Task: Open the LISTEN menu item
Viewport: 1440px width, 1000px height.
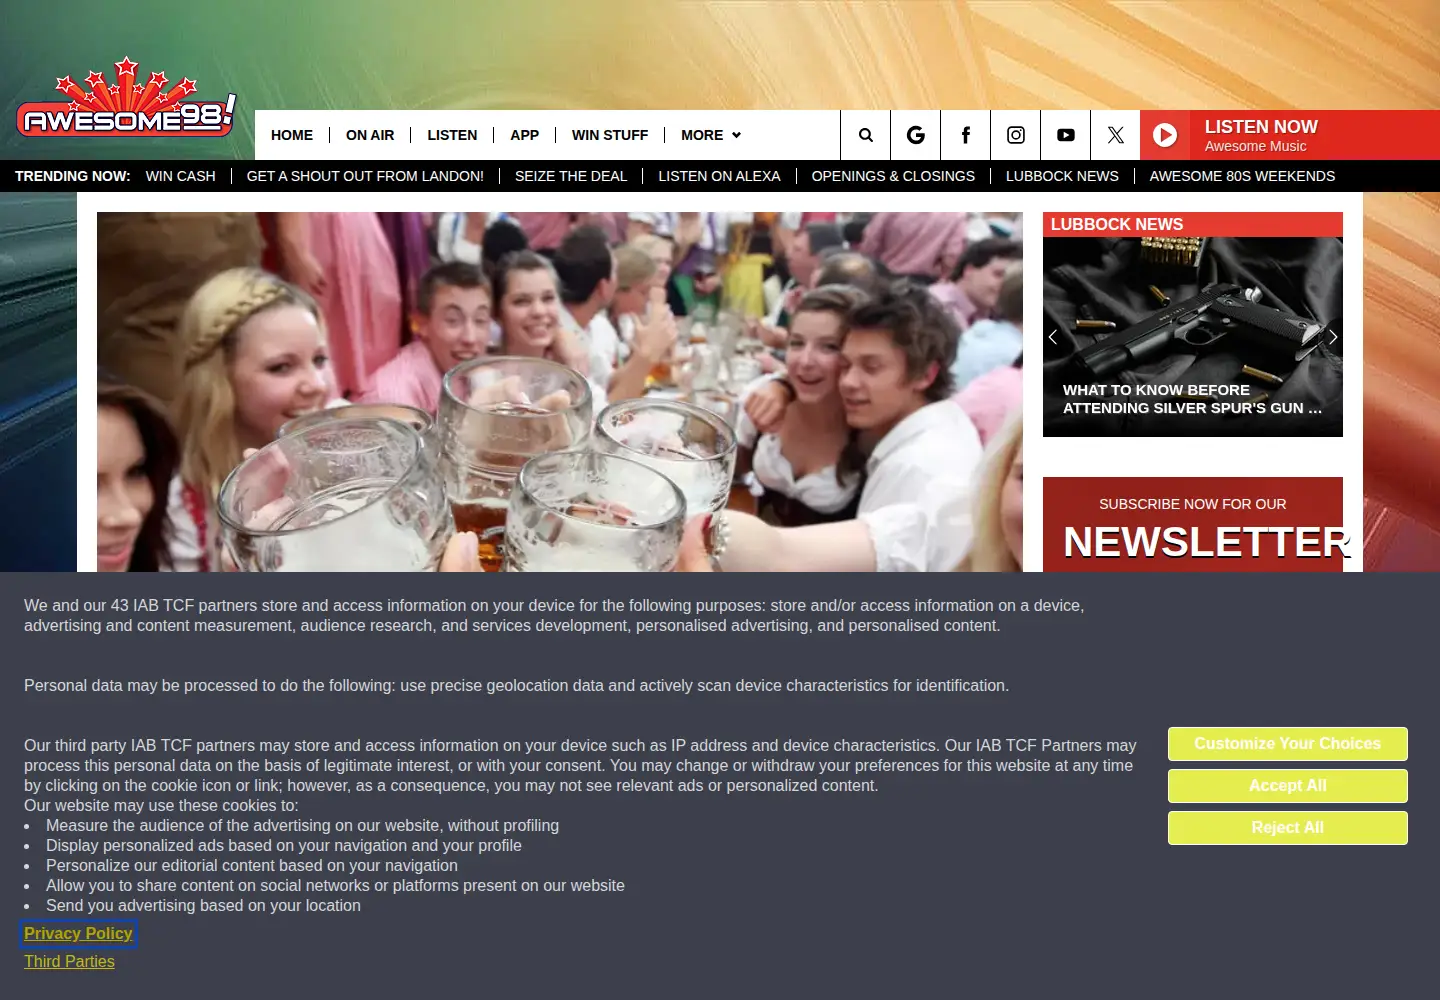Action: coord(452,135)
